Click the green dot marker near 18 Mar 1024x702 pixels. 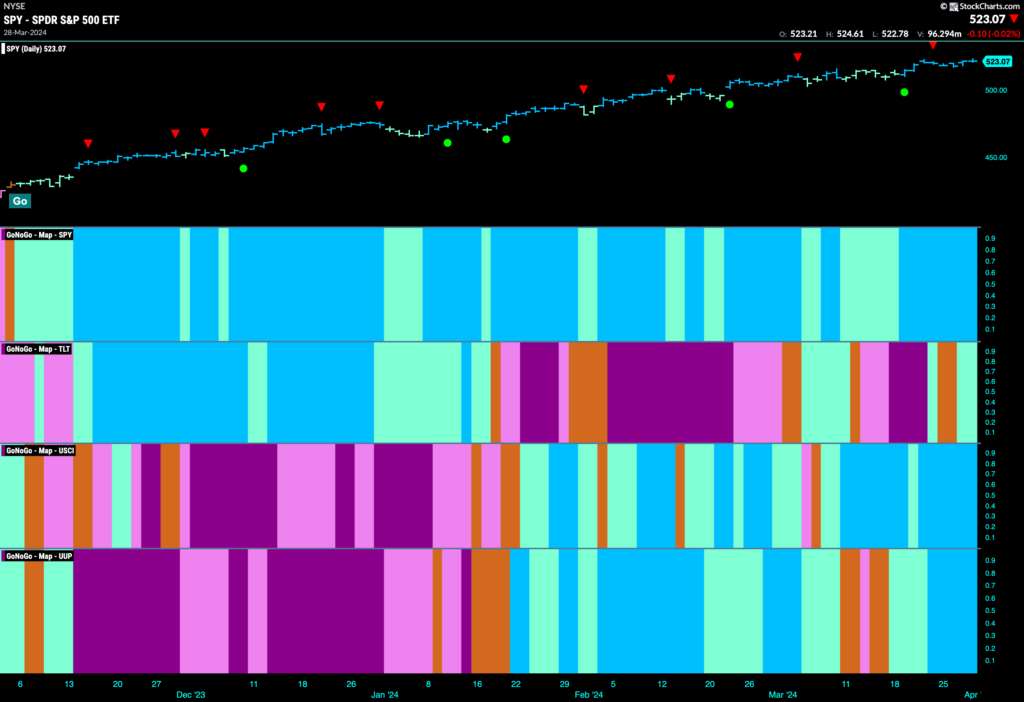point(904,92)
